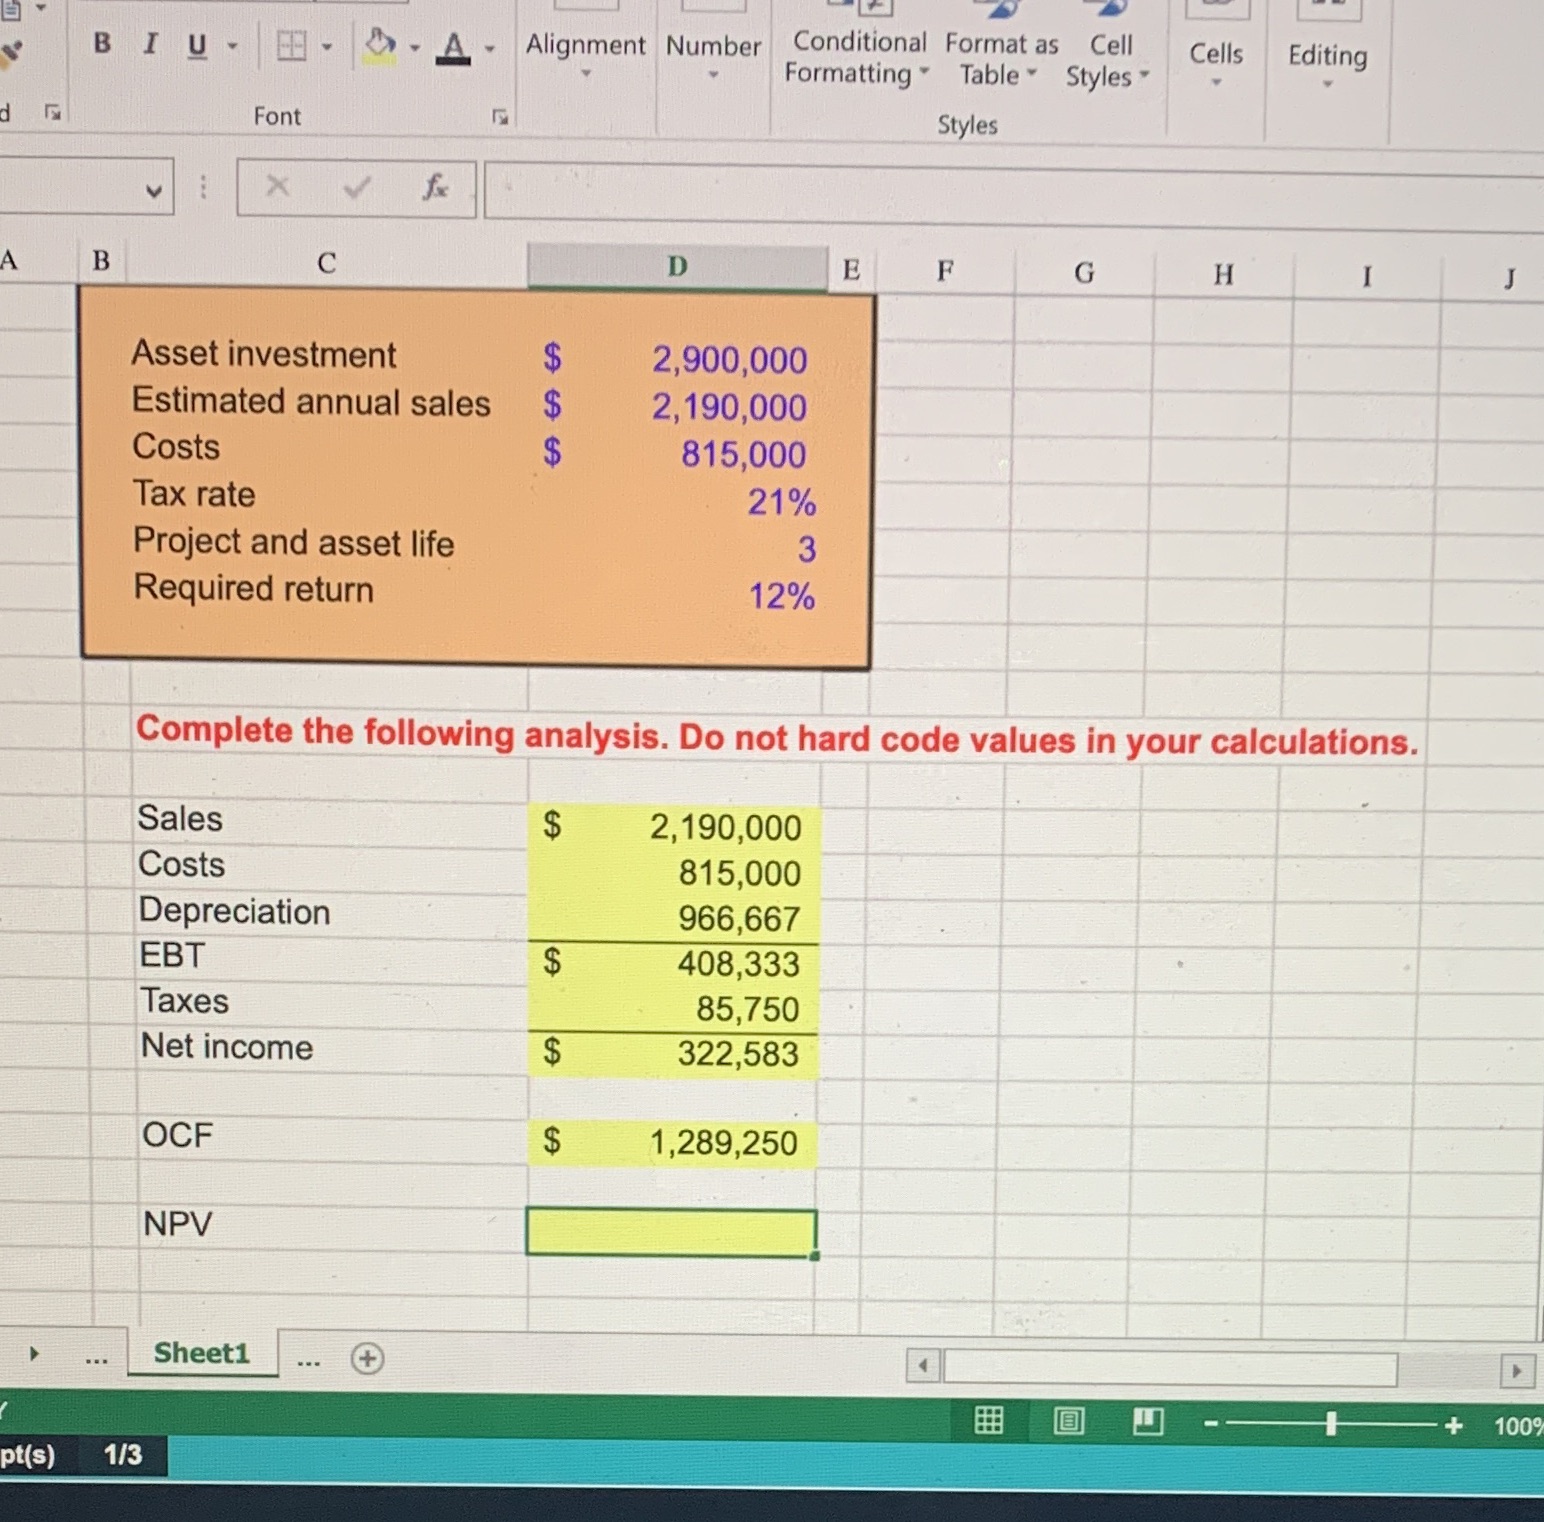Open Fill Color dropdown arrow

point(414,47)
